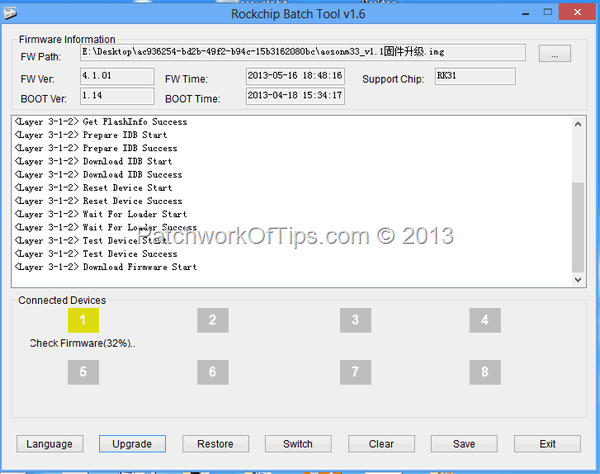
Task: Click the log scrollbar thumb
Action: 578,227
